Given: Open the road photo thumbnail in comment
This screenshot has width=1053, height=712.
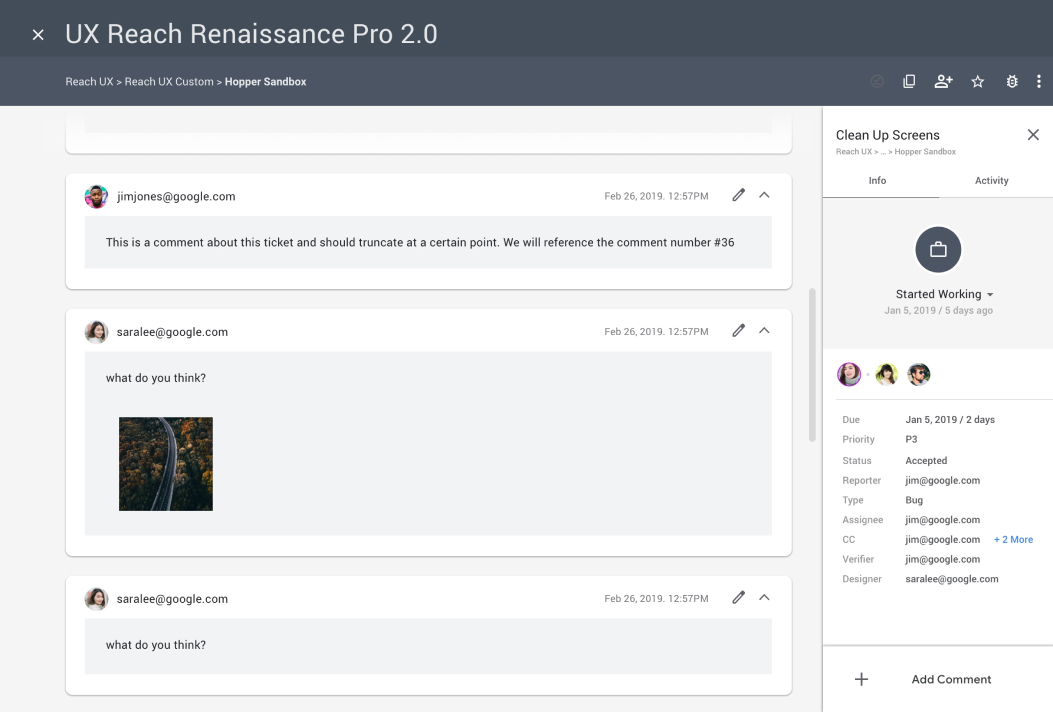Looking at the screenshot, I should coord(166,464).
